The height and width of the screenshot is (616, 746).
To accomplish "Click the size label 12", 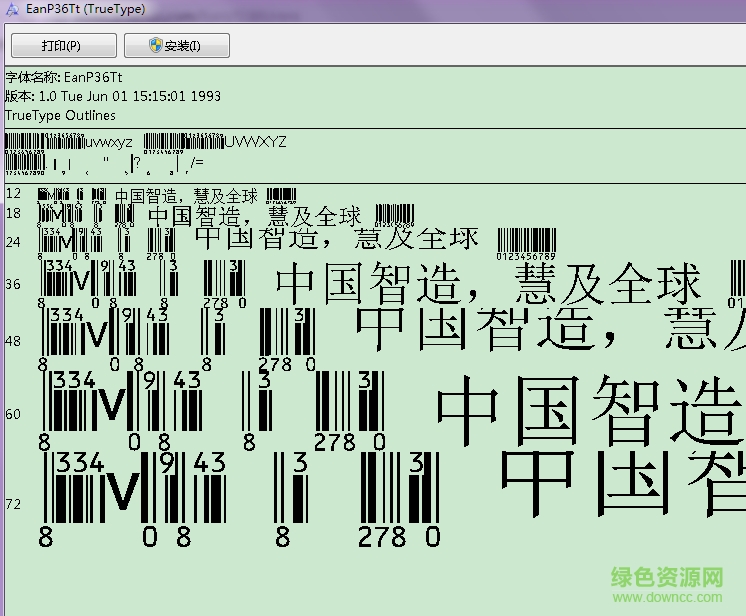I will click(x=13, y=193).
